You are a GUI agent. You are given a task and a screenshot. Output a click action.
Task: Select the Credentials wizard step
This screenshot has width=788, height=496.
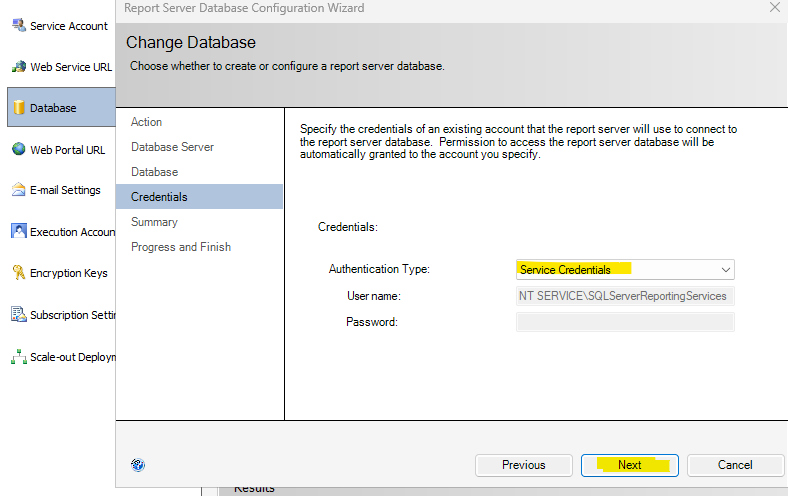(199, 196)
